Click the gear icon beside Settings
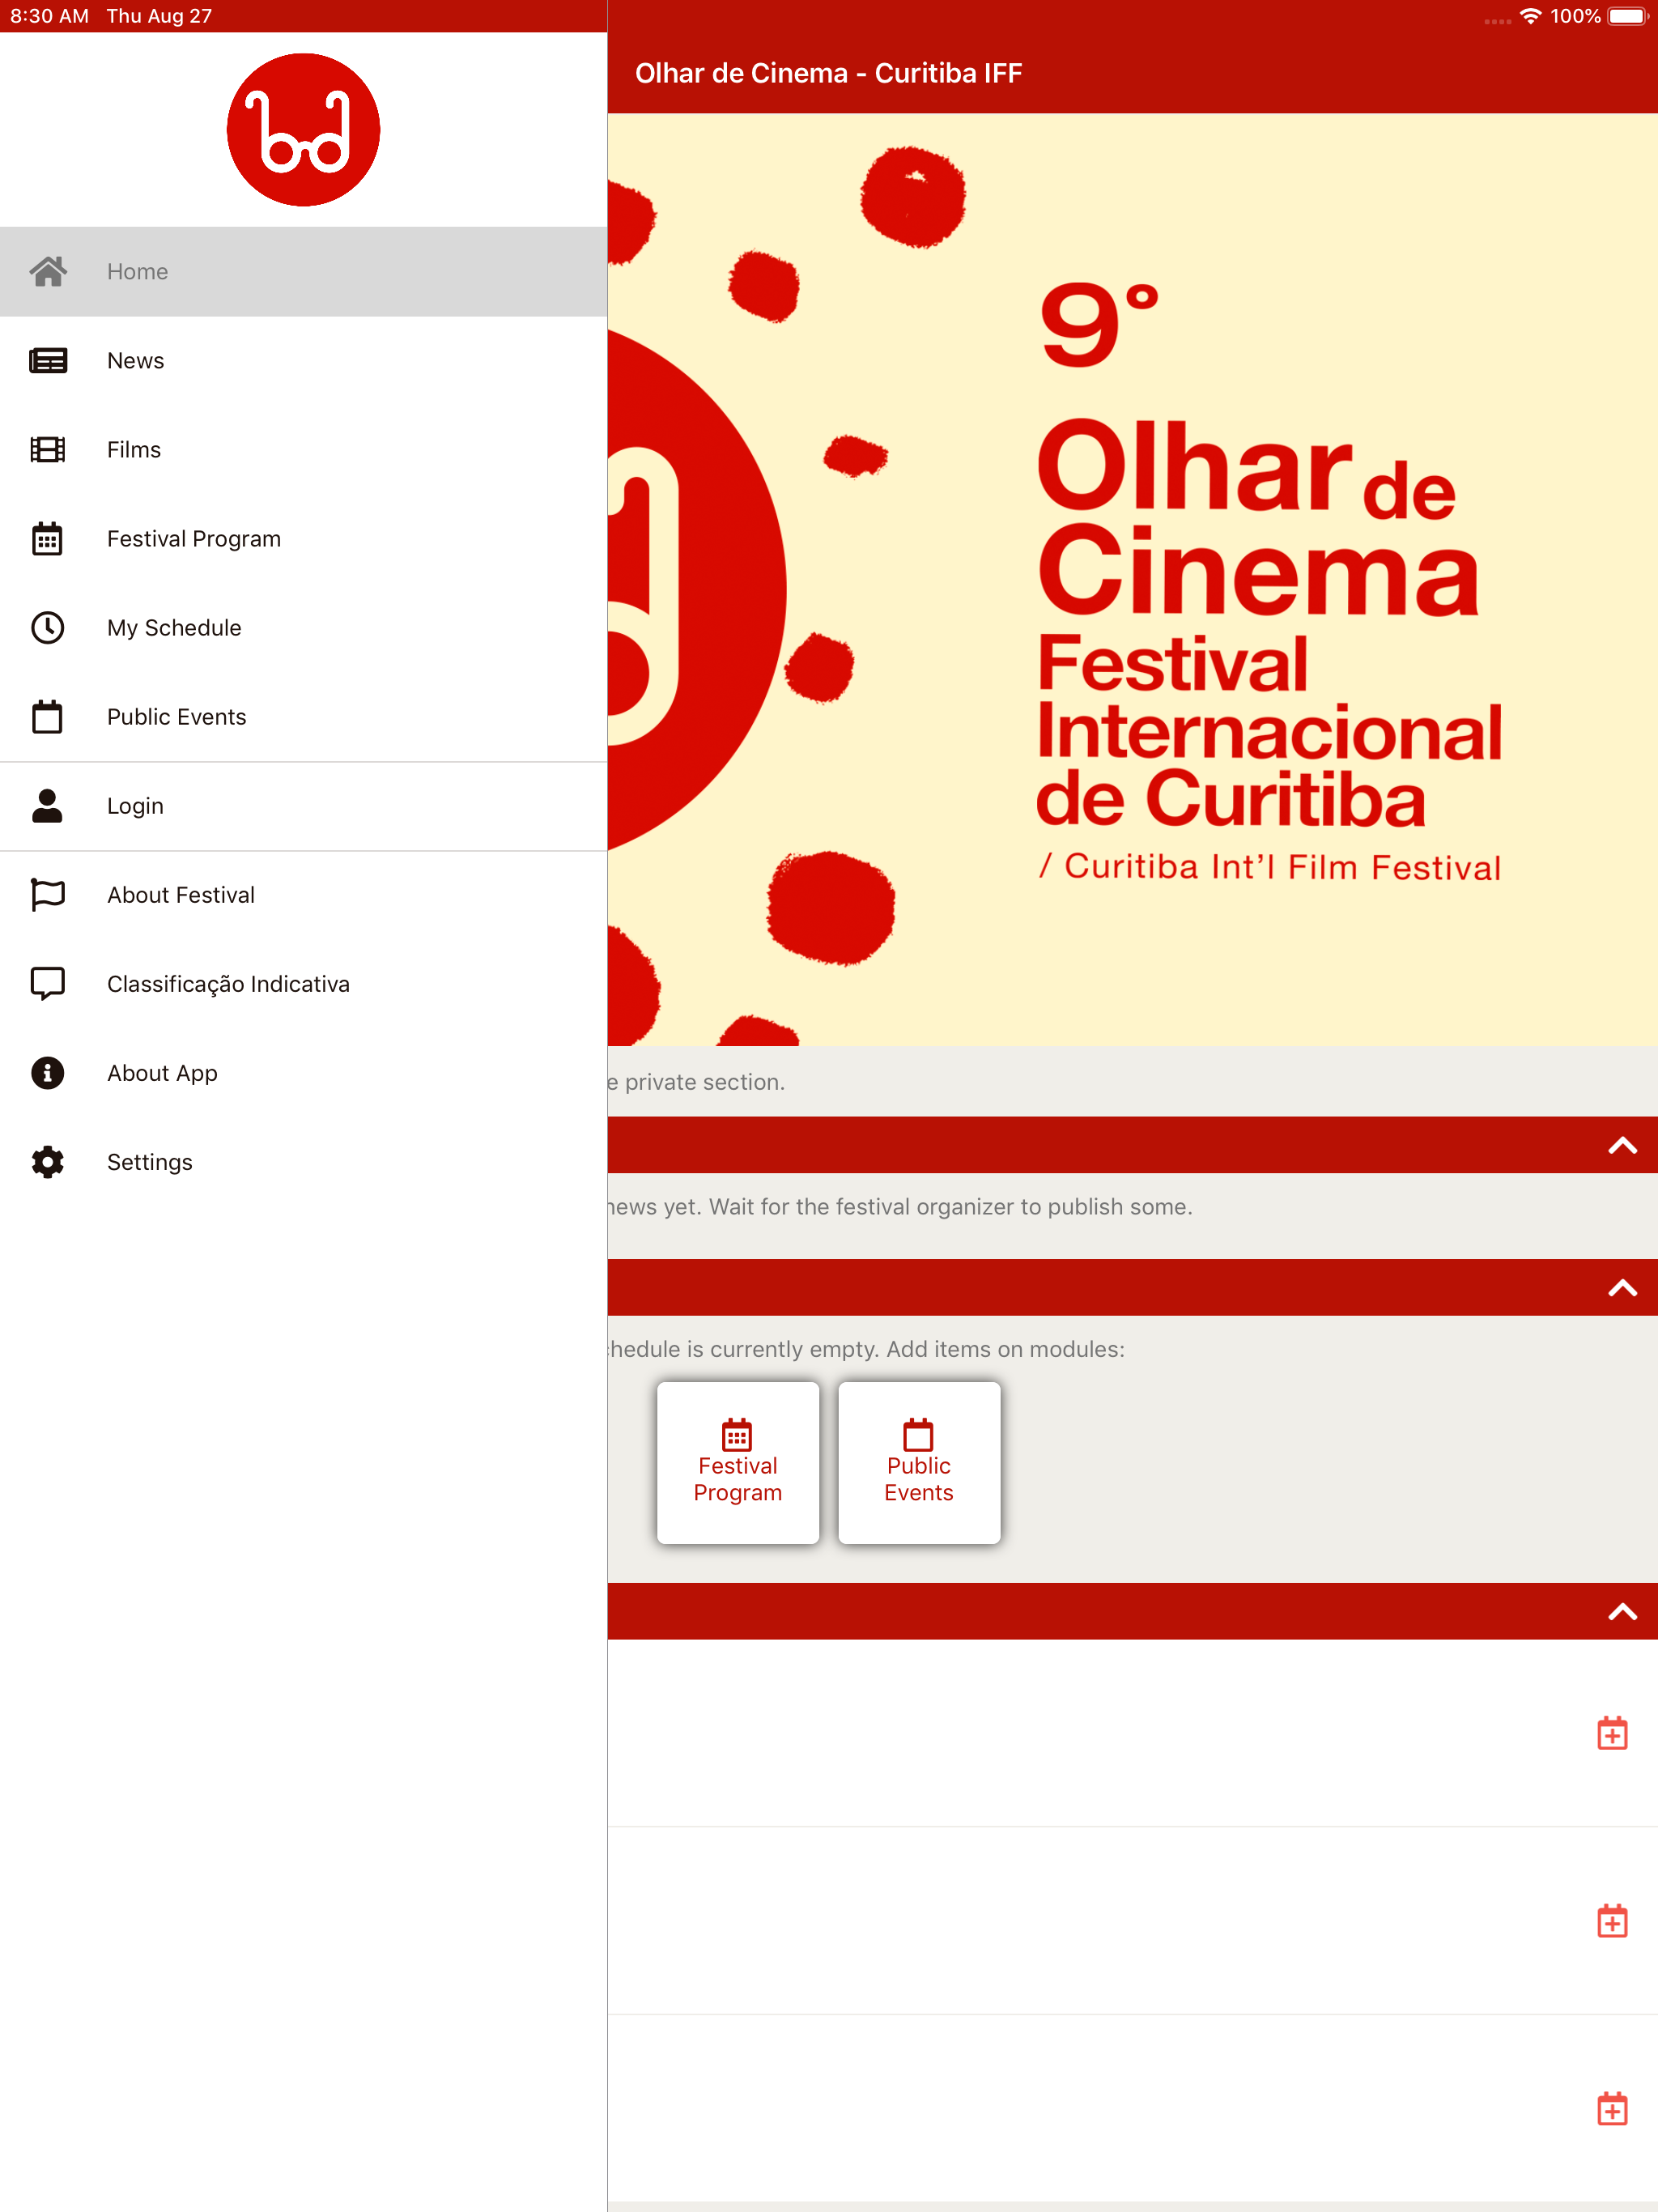 (47, 1162)
